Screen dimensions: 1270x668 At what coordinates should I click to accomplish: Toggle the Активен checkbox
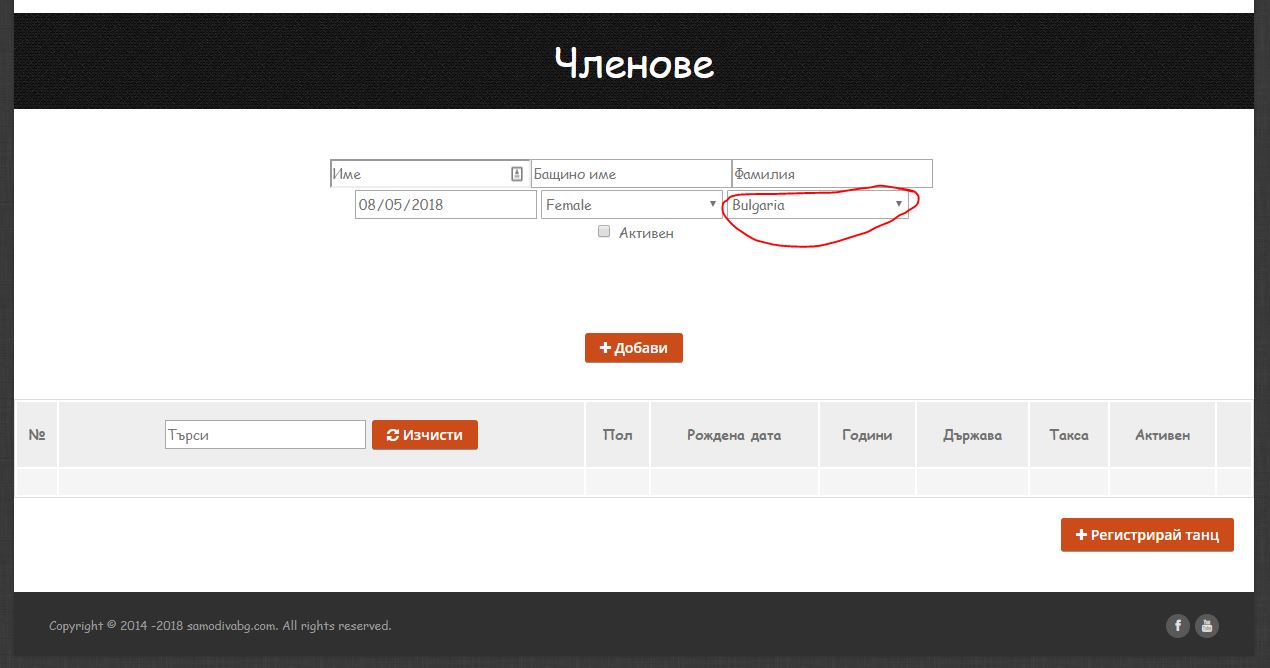604,232
